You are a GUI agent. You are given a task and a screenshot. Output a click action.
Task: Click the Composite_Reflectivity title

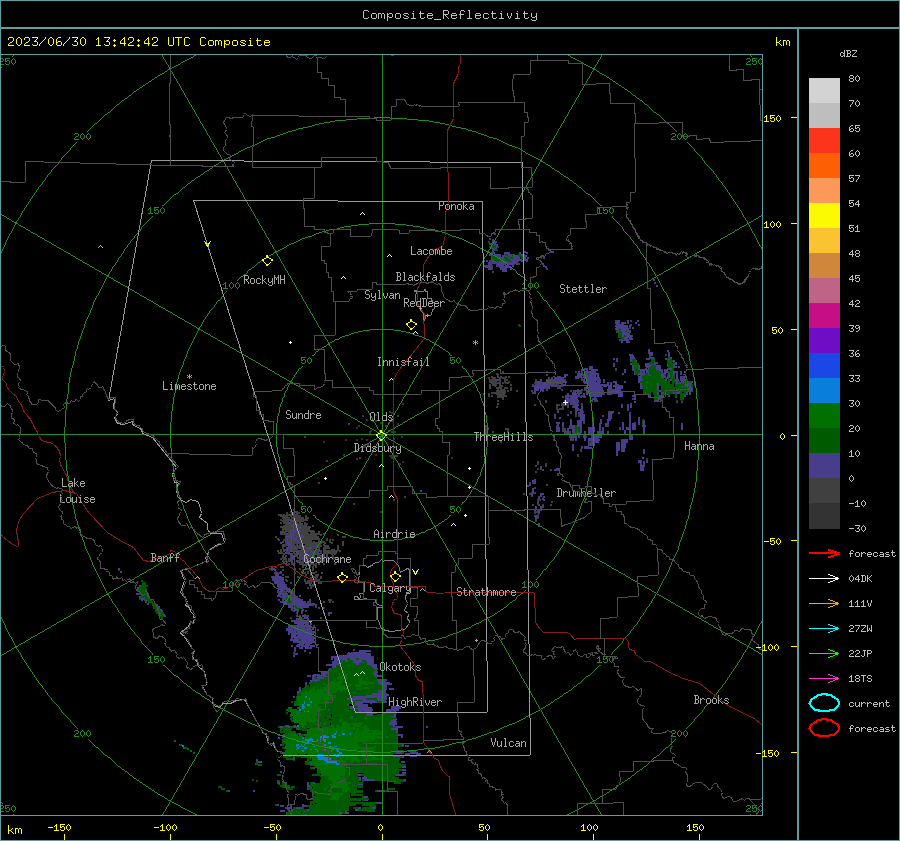pyautogui.click(x=449, y=15)
